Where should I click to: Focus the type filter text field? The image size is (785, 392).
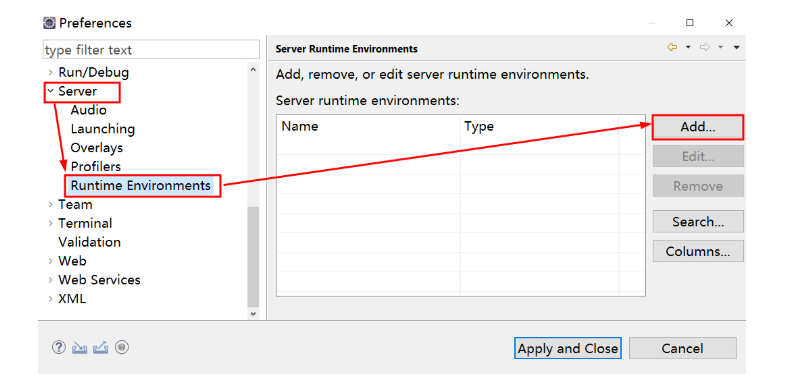coord(151,50)
